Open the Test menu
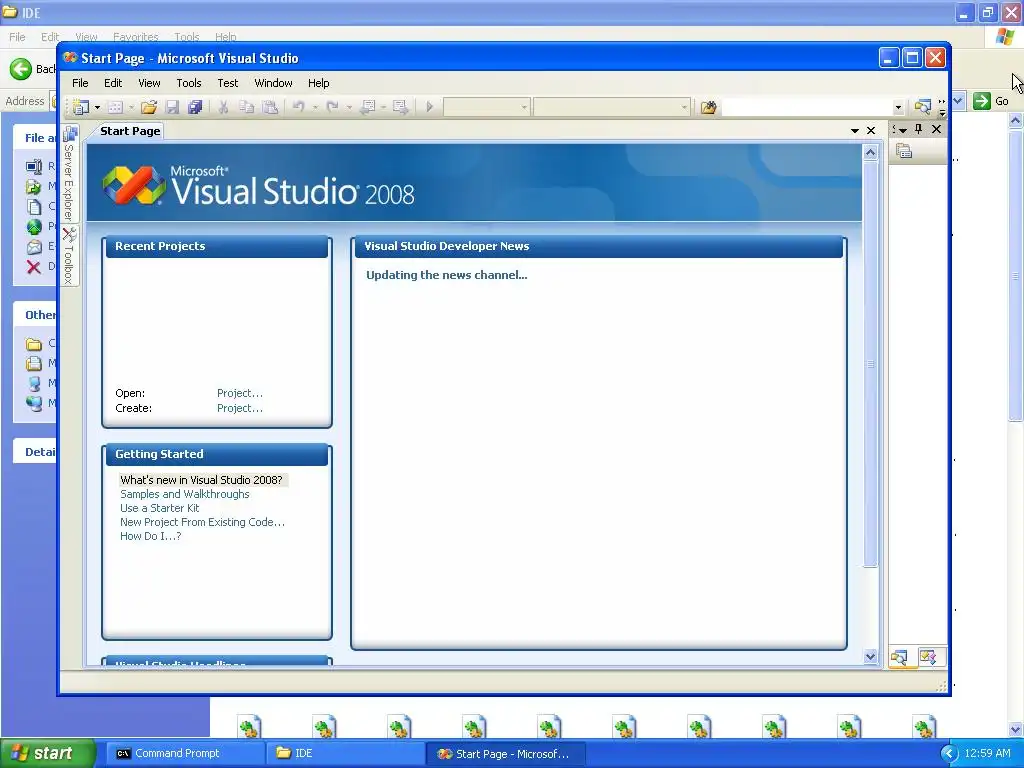The width and height of the screenshot is (1024, 768). coord(228,83)
